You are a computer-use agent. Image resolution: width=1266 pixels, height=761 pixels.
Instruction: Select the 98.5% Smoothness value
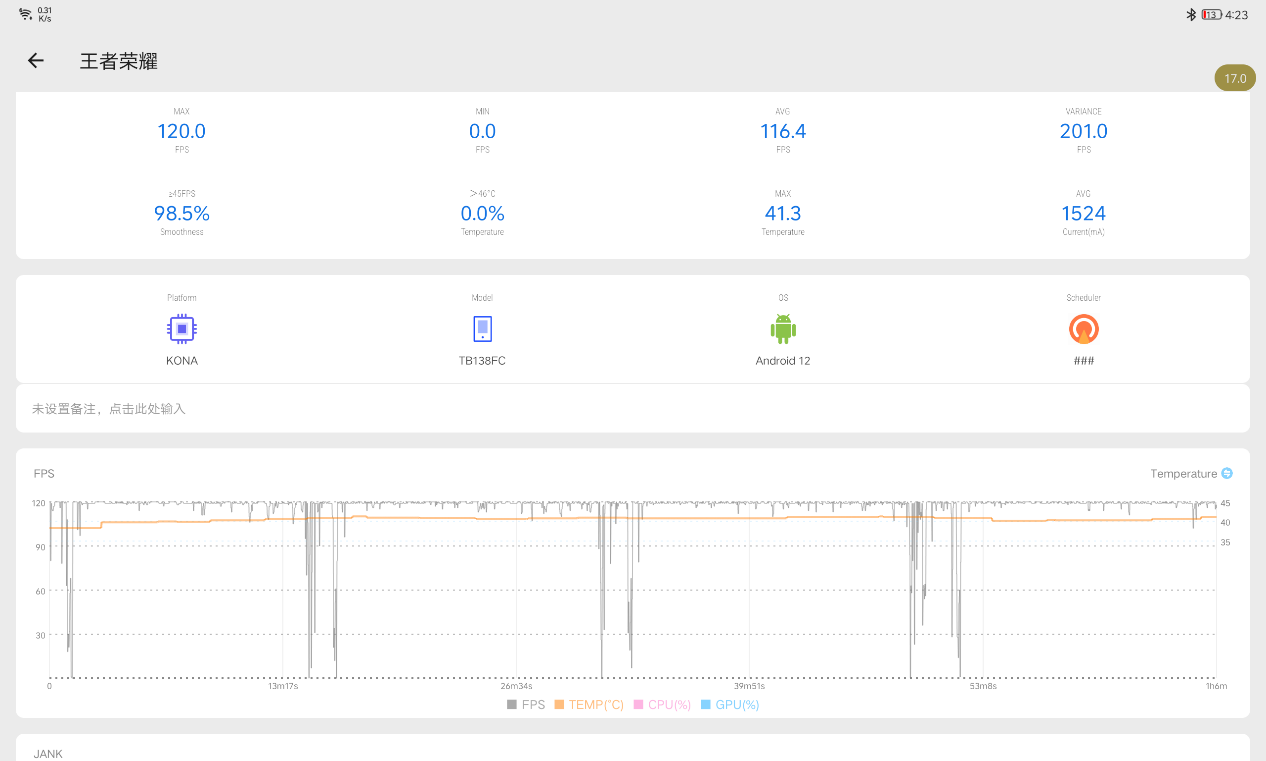(x=181, y=213)
